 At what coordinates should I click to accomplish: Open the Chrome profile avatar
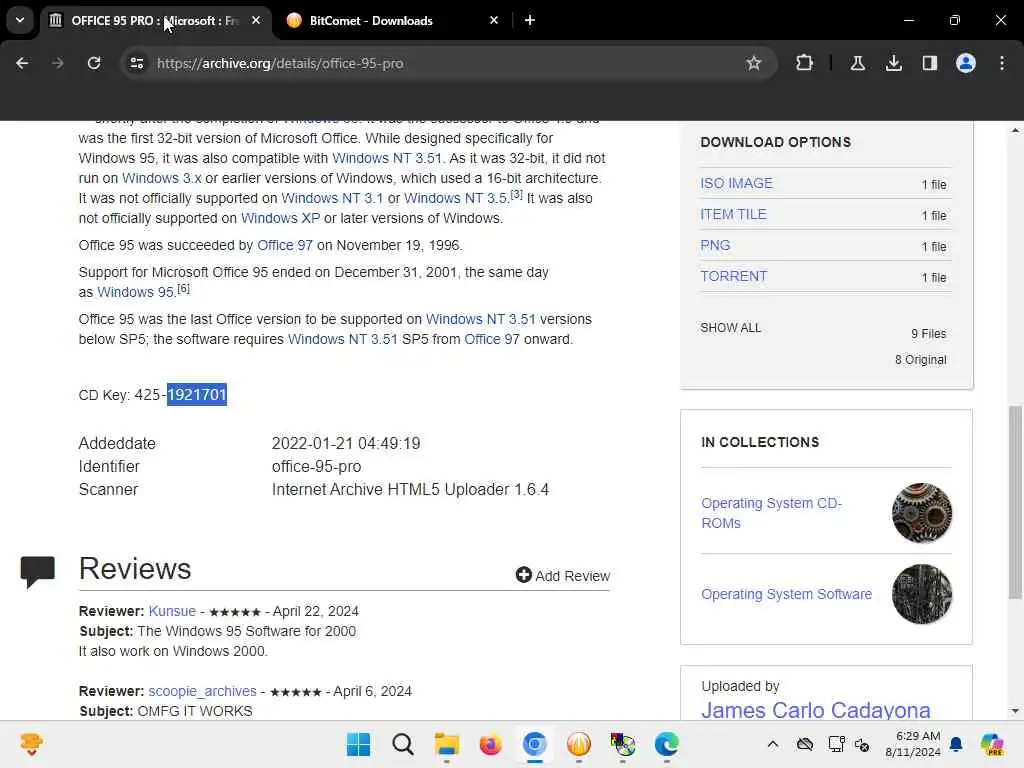[x=965, y=63]
